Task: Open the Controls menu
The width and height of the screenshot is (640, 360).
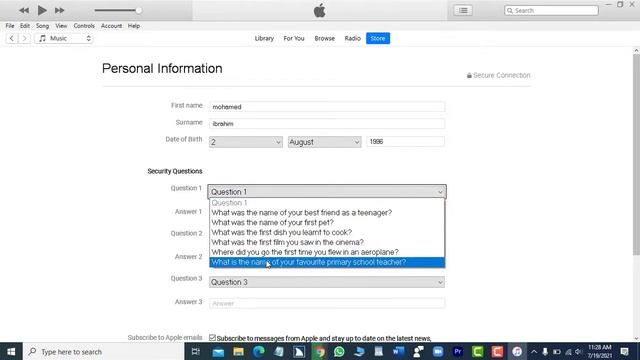Action: 84,26
